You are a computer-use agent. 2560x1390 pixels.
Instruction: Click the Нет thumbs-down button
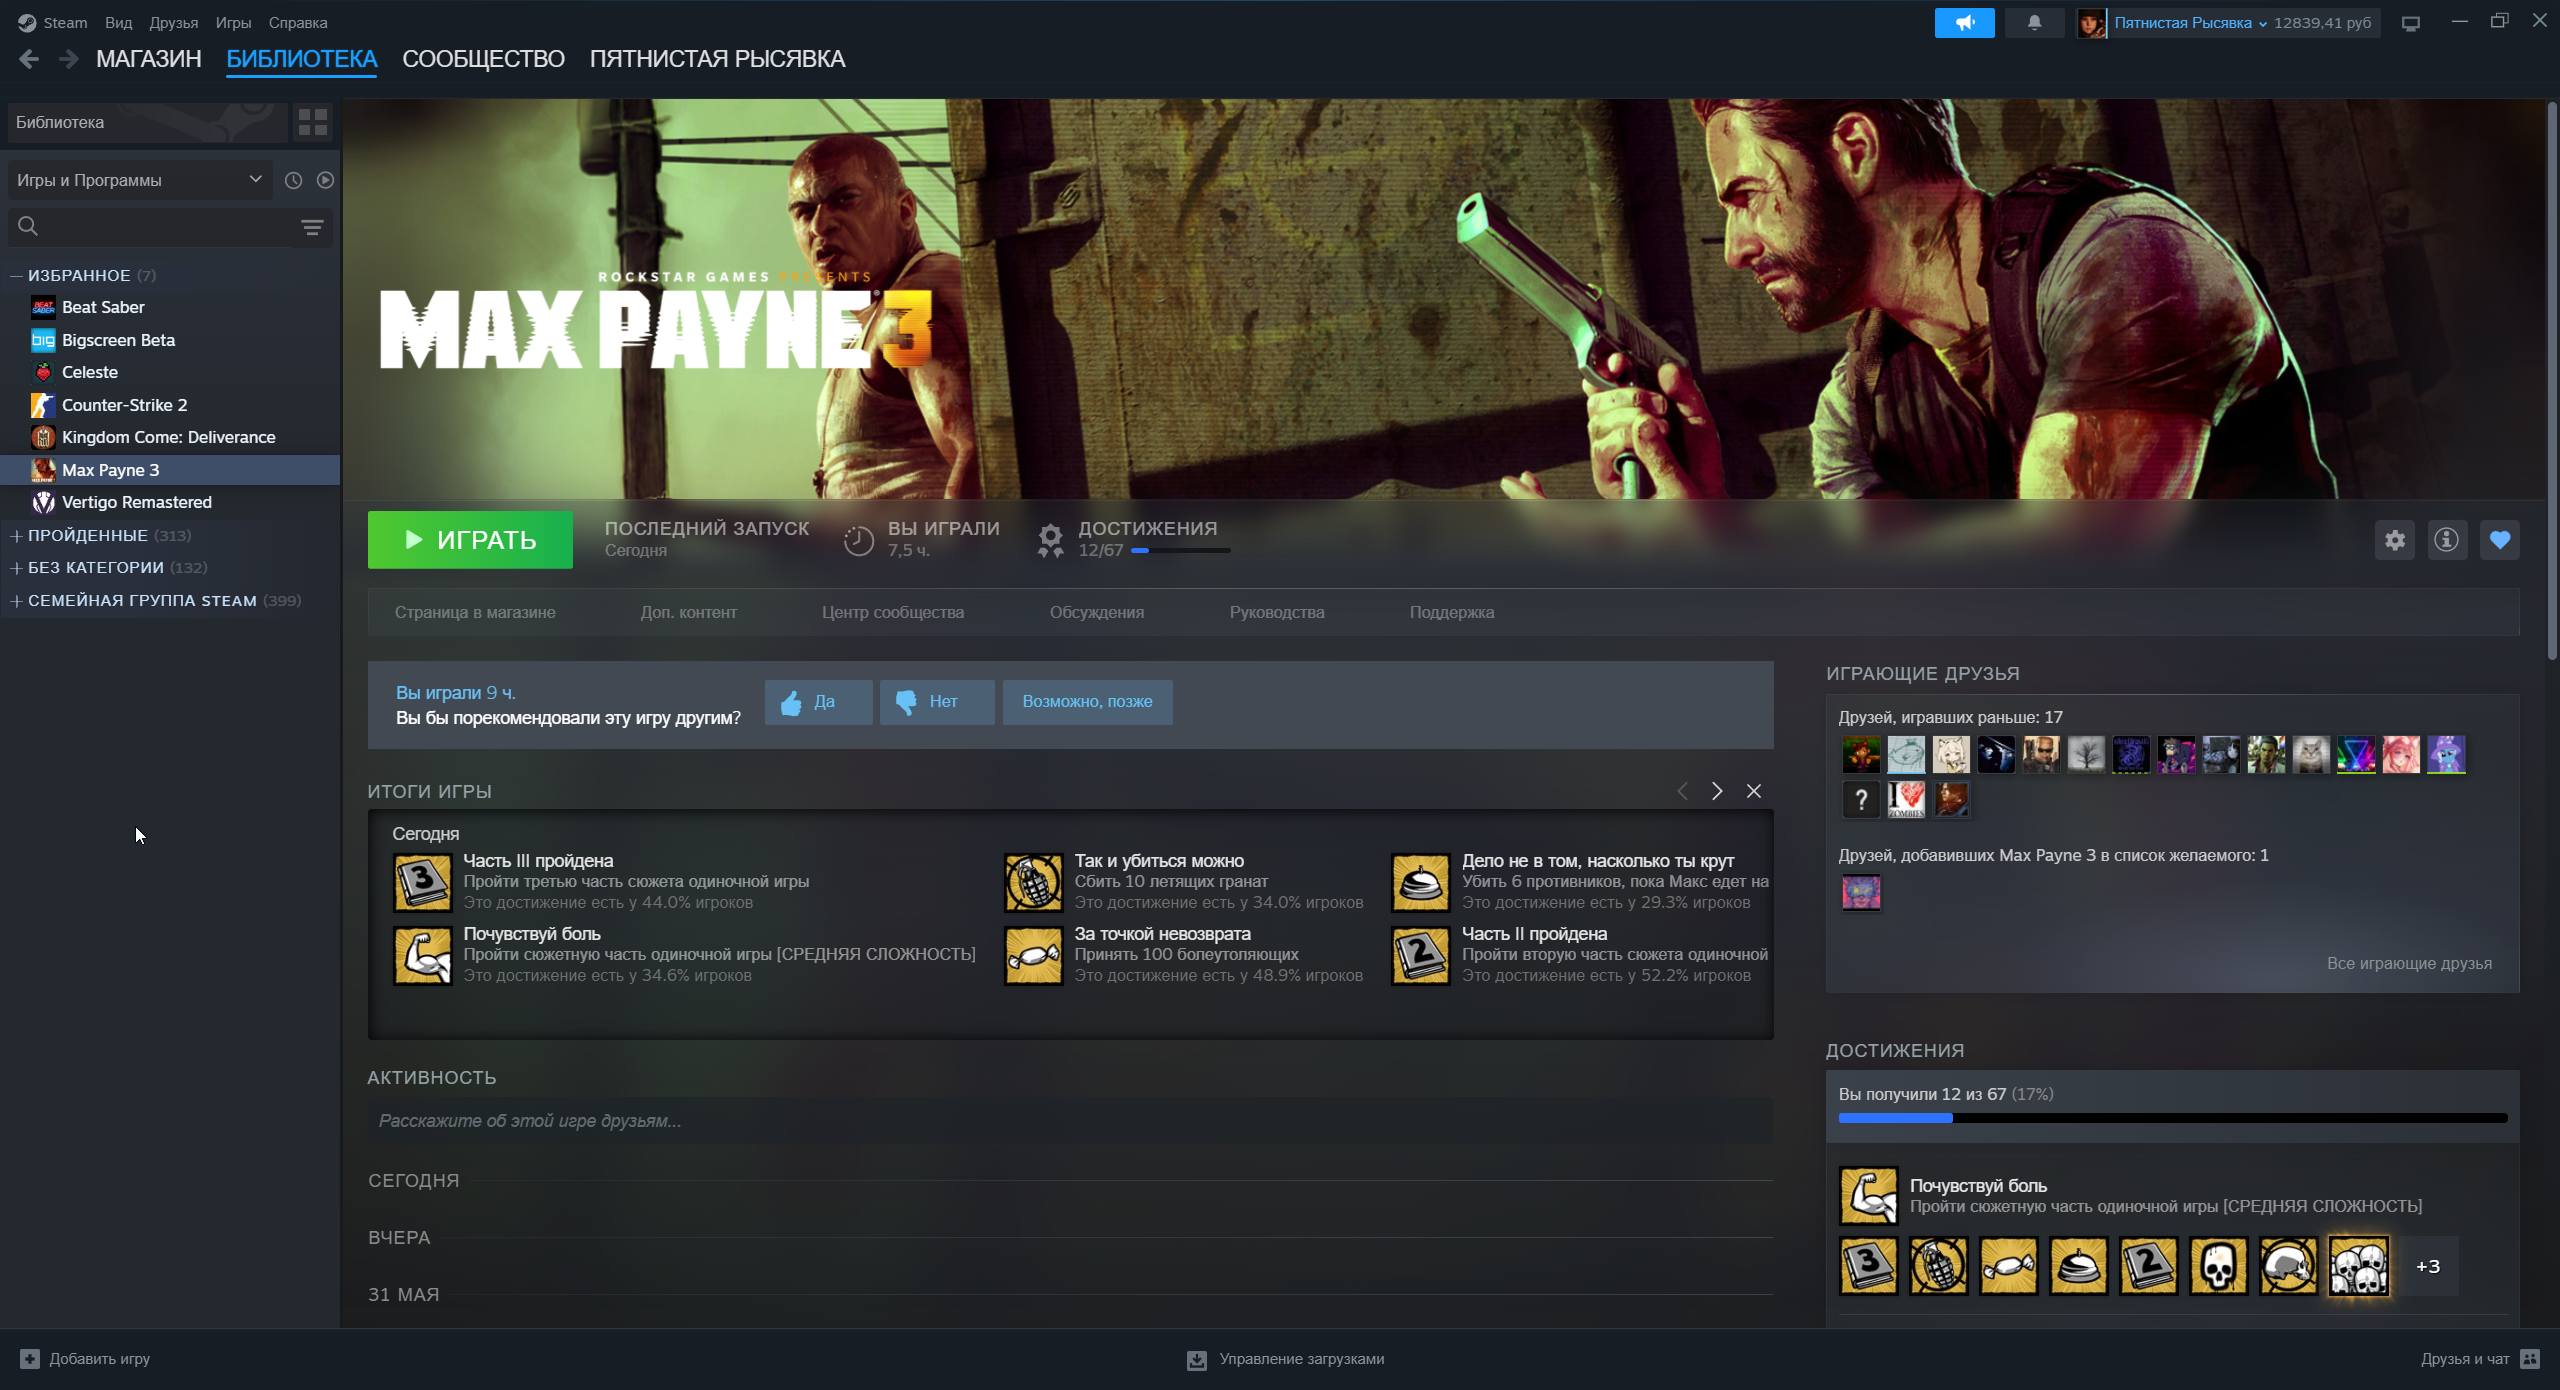click(x=937, y=702)
